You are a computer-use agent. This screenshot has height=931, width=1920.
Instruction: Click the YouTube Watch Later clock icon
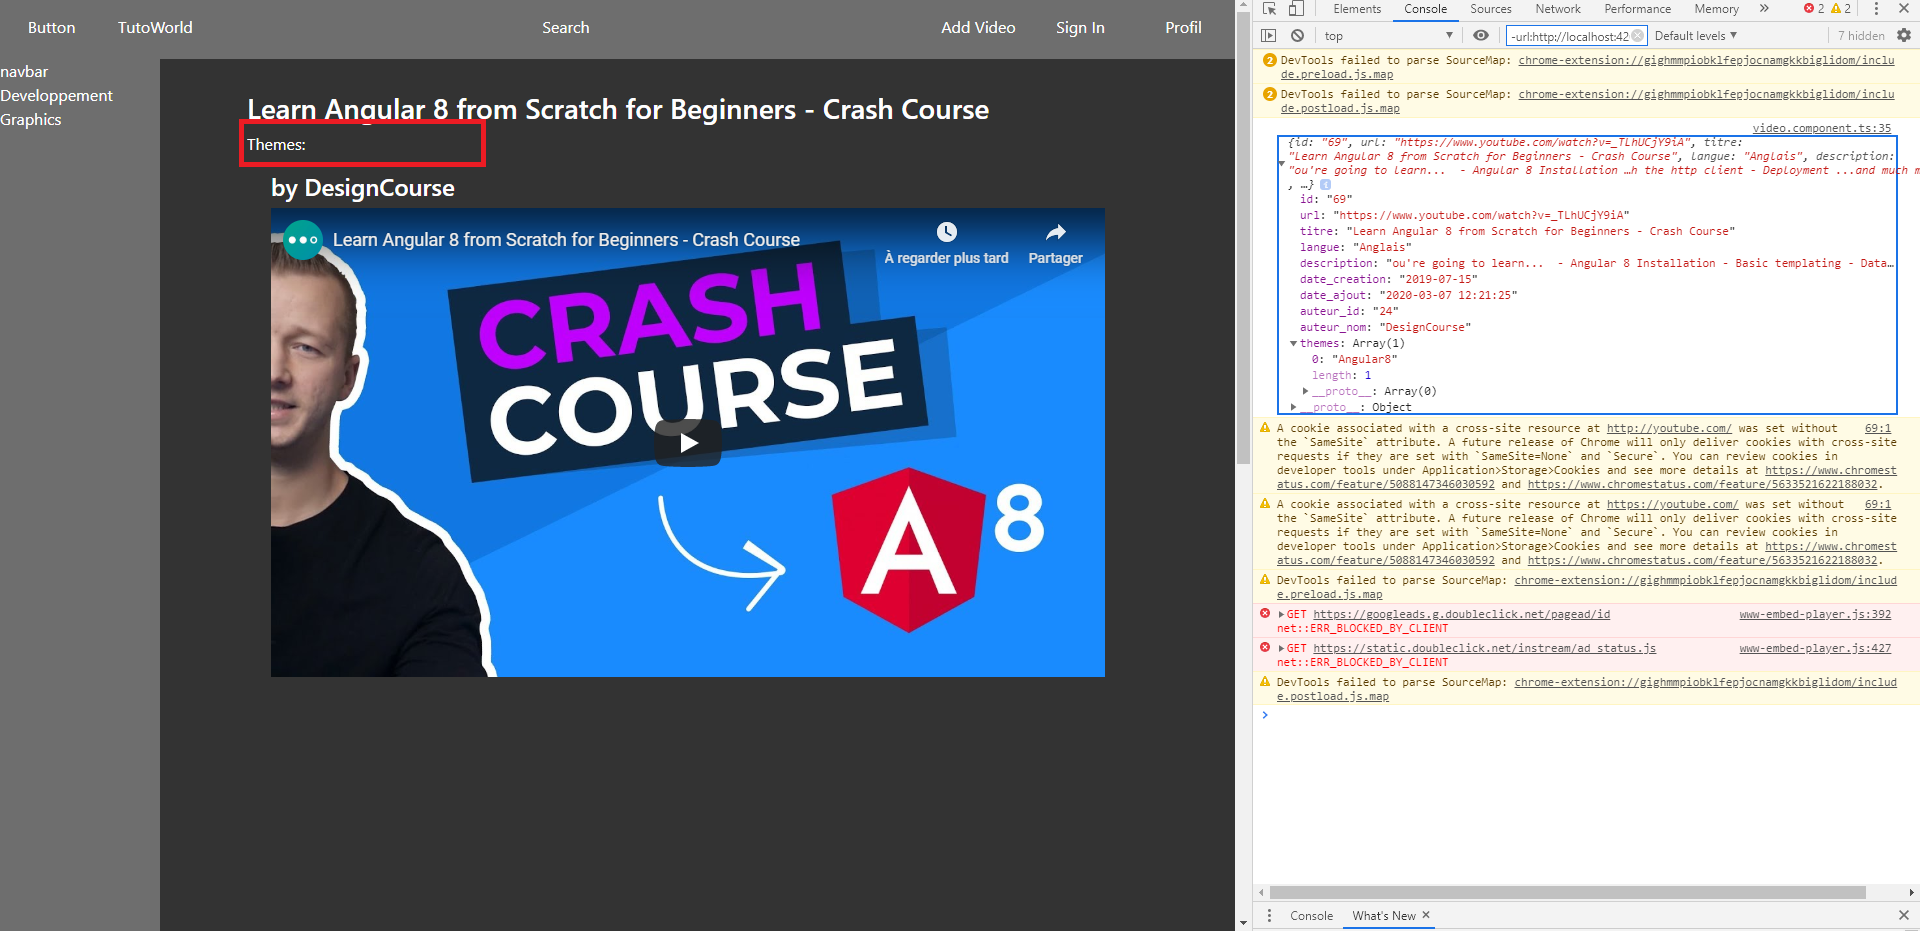click(946, 232)
